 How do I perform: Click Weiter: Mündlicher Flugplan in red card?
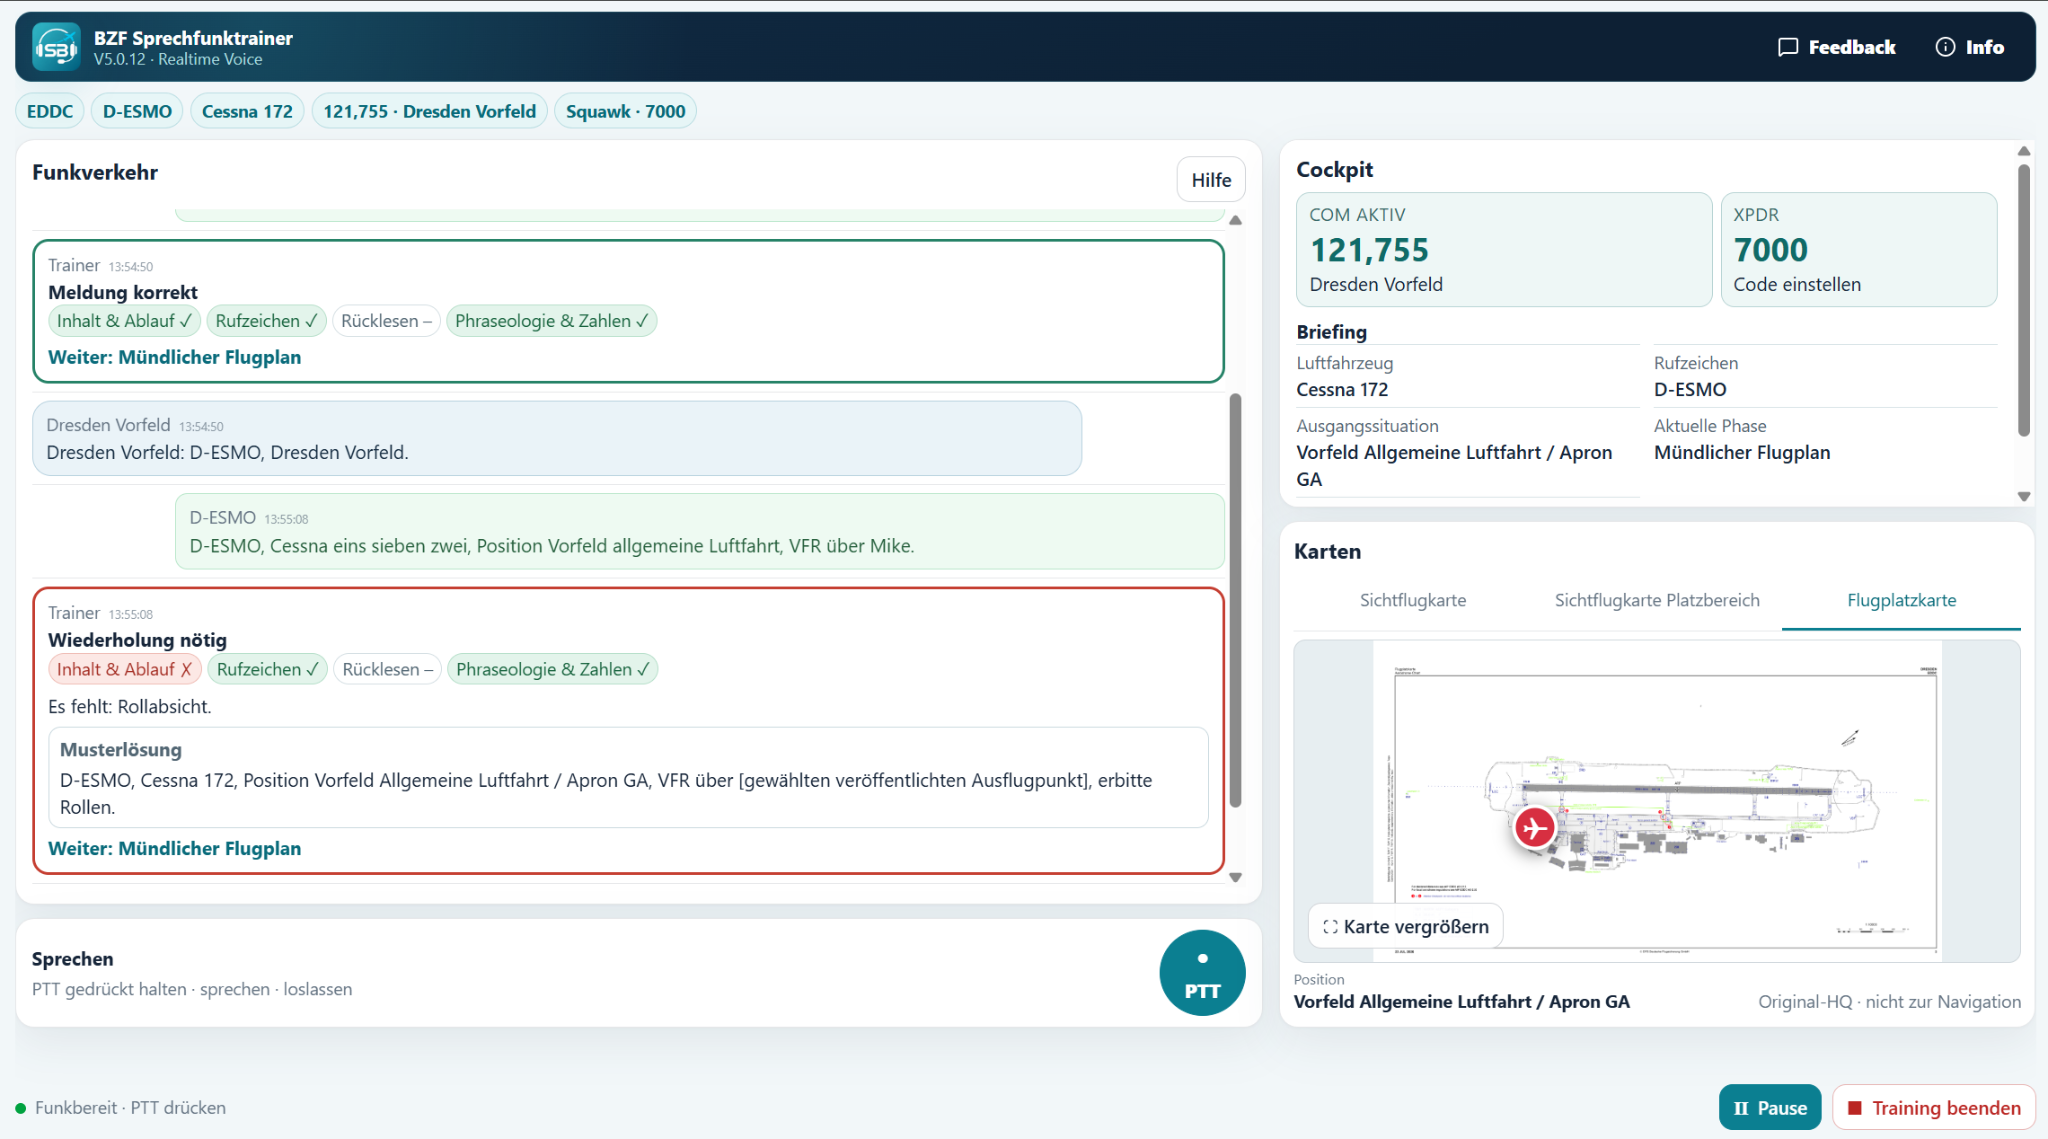point(174,848)
